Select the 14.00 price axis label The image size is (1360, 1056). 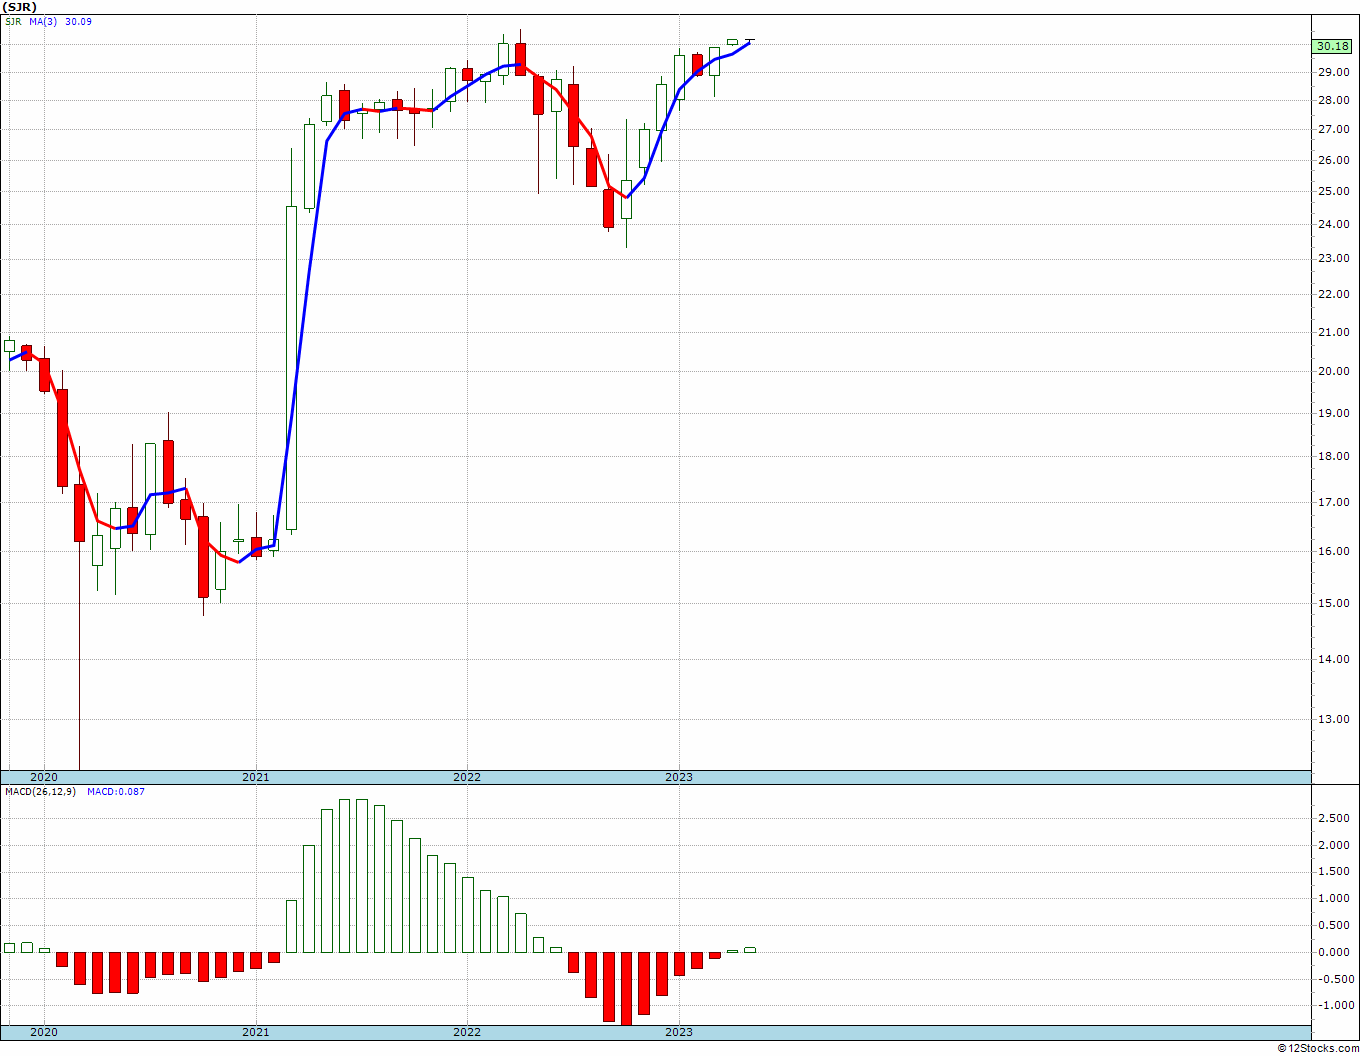(1334, 659)
